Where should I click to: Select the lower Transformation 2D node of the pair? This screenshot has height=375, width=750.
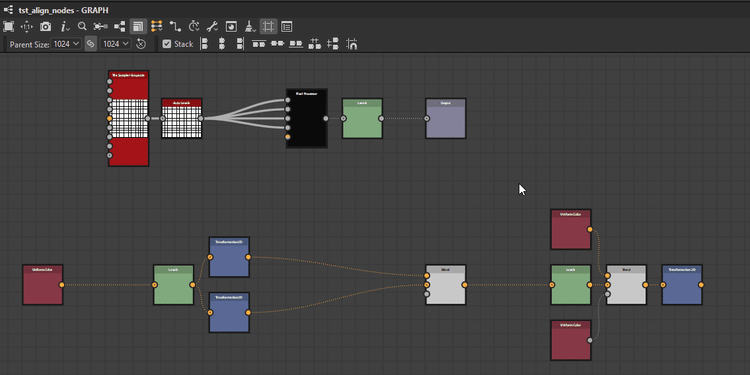coord(229,312)
